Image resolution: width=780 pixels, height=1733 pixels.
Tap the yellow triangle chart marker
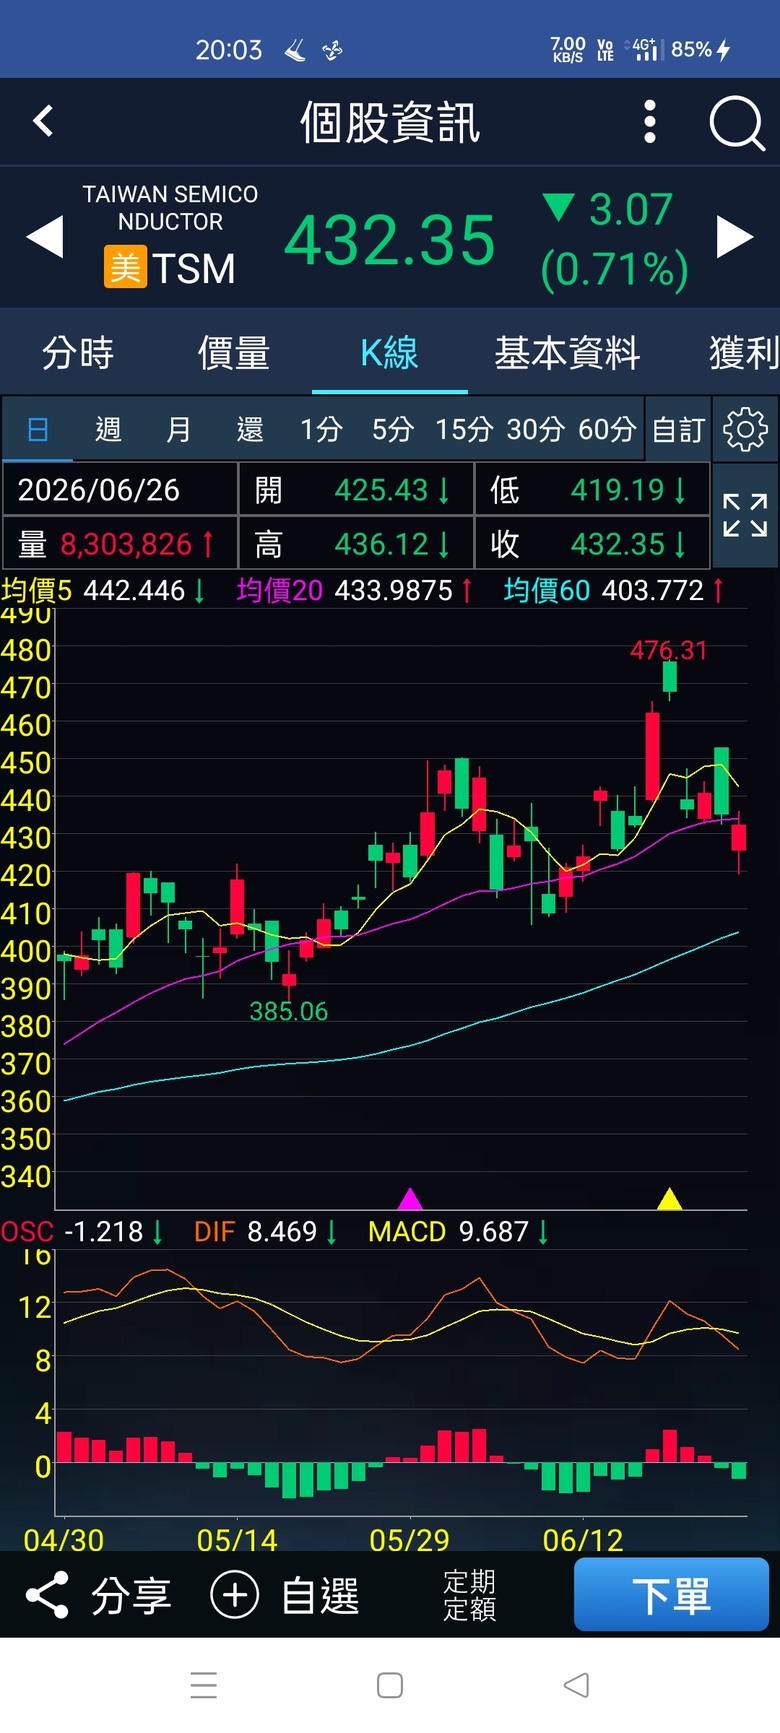pyautogui.click(x=669, y=1198)
